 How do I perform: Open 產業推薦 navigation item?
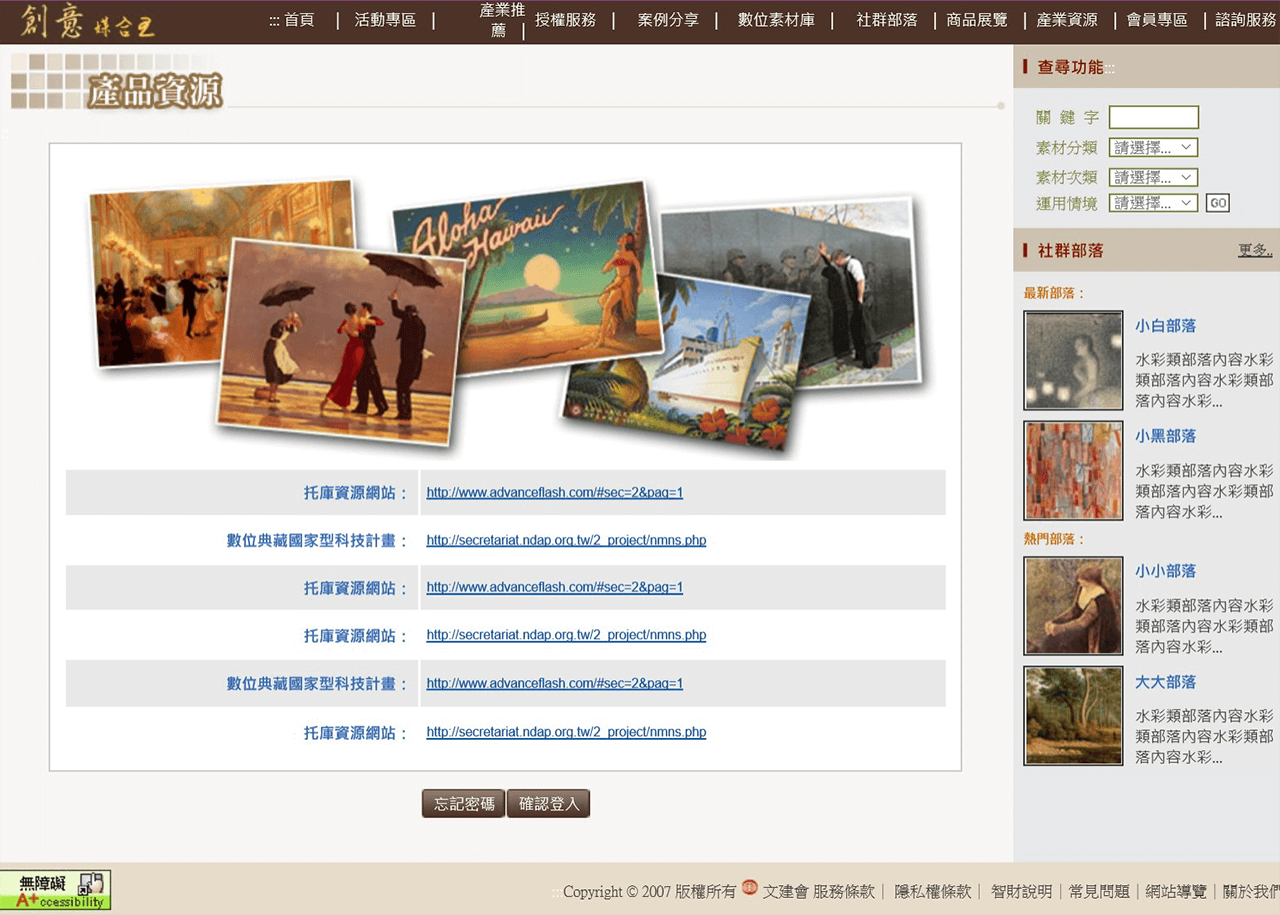502,20
